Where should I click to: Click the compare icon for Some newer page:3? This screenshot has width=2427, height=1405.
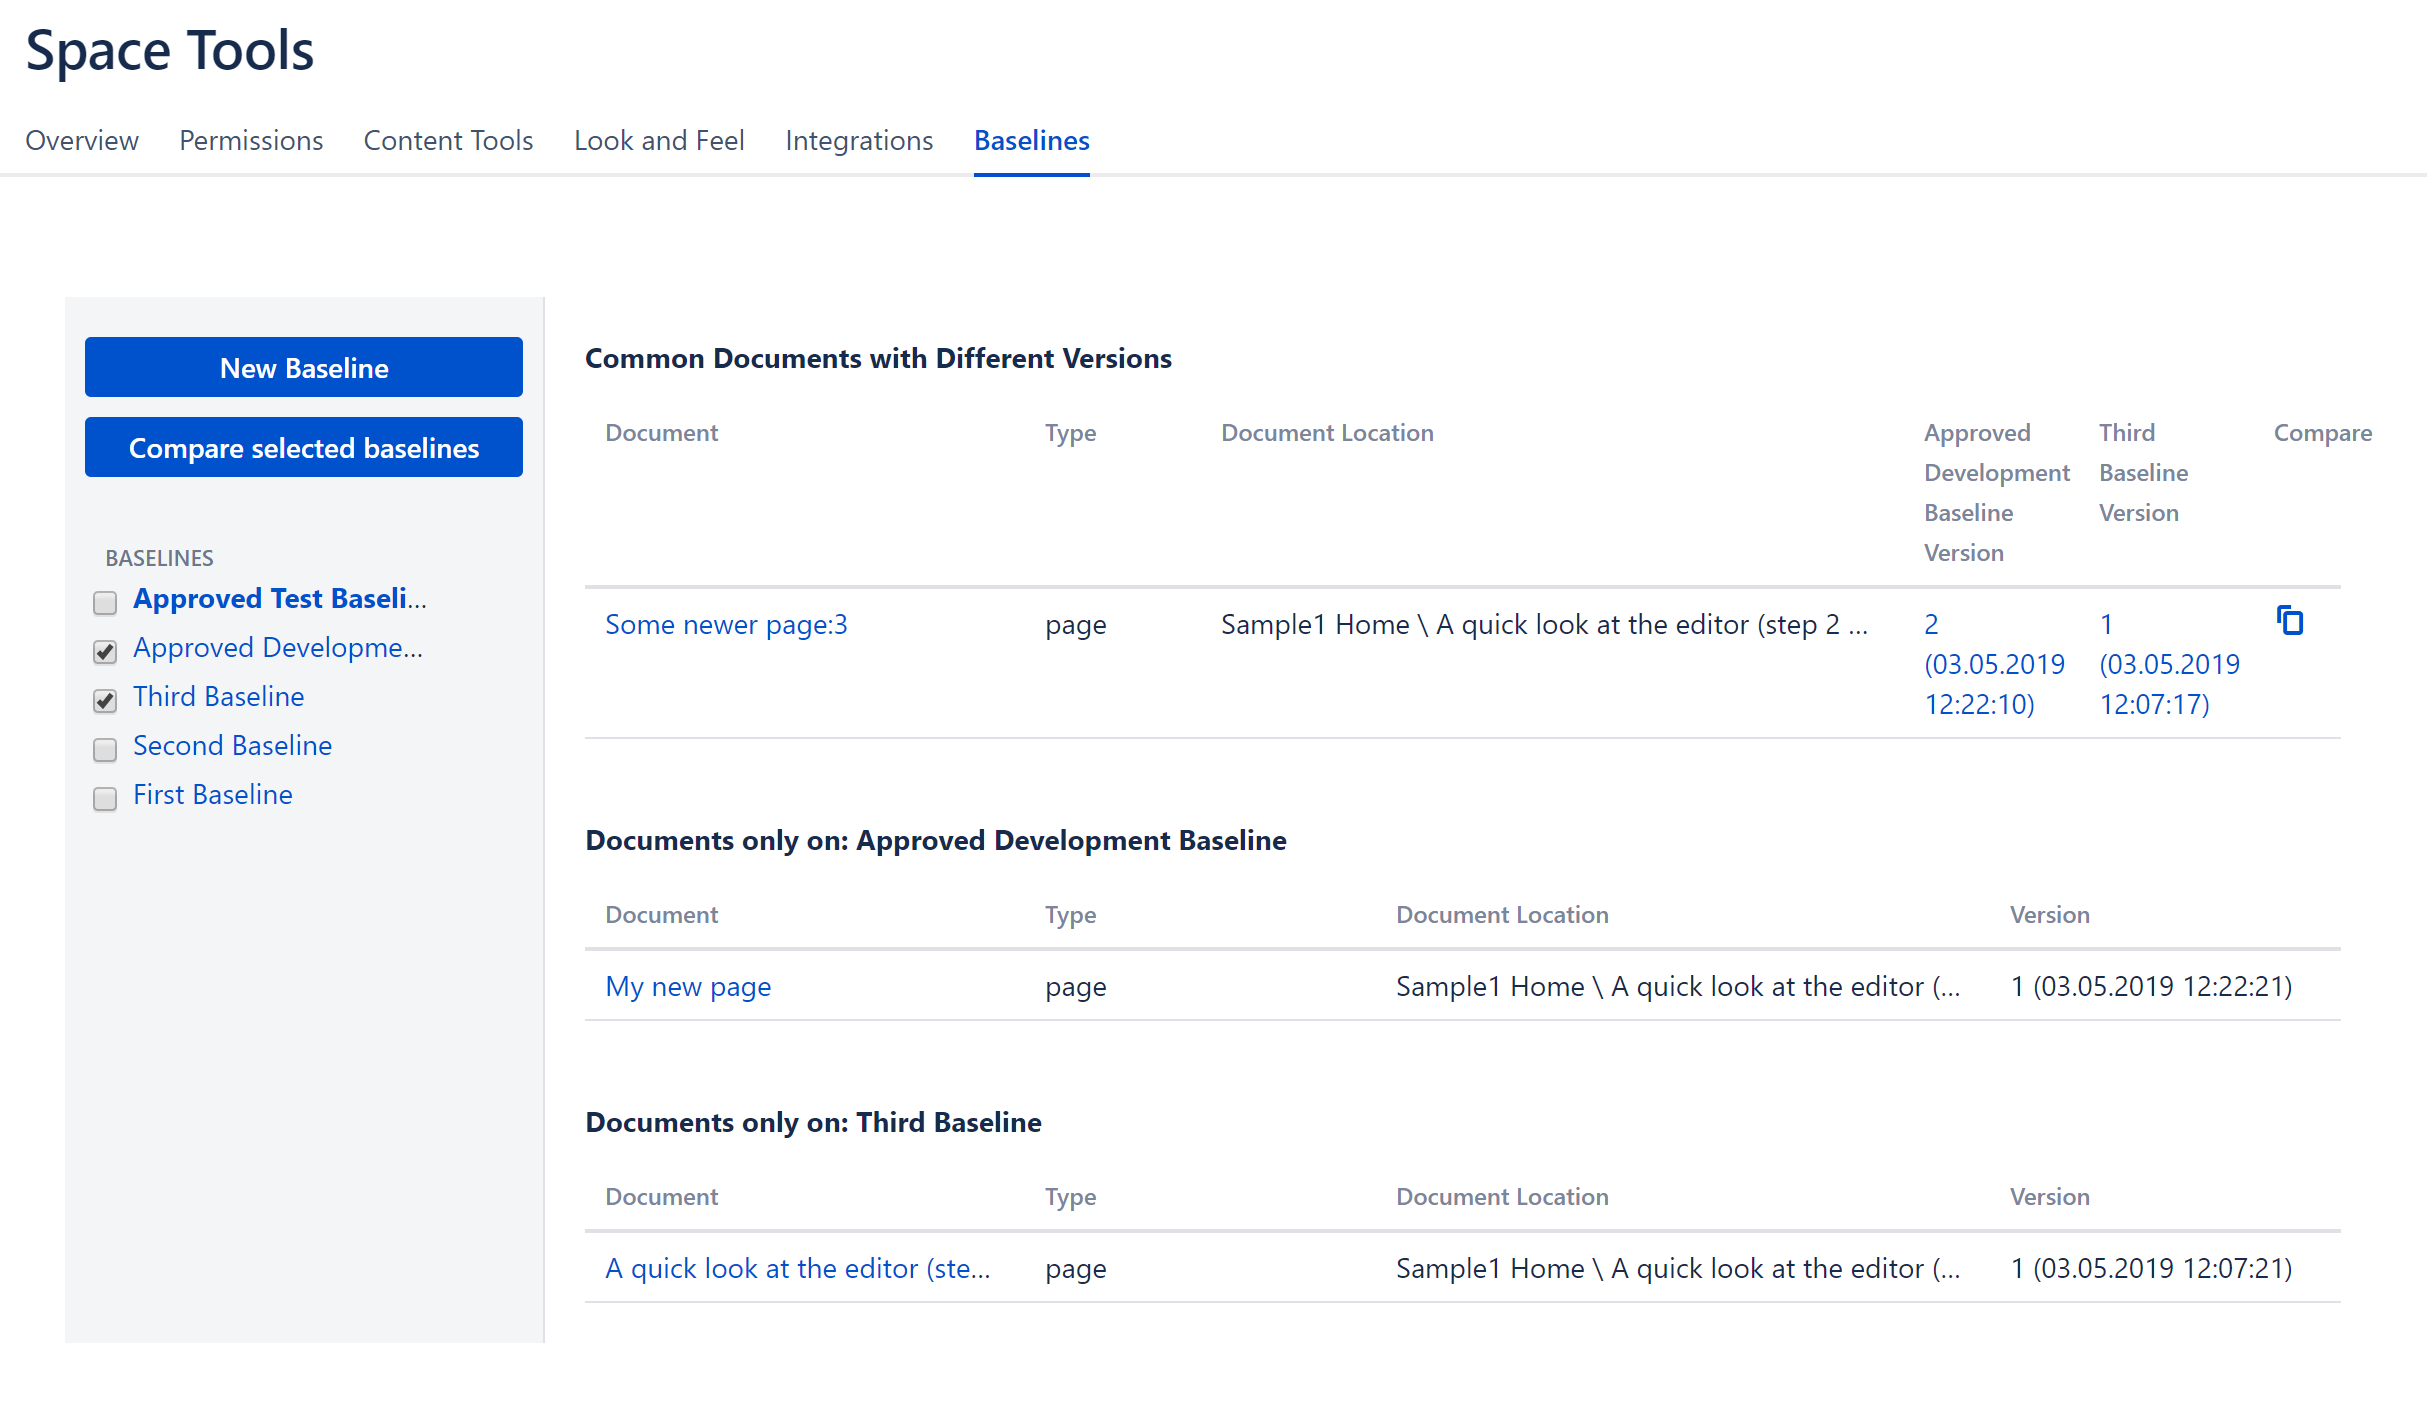(x=2290, y=621)
